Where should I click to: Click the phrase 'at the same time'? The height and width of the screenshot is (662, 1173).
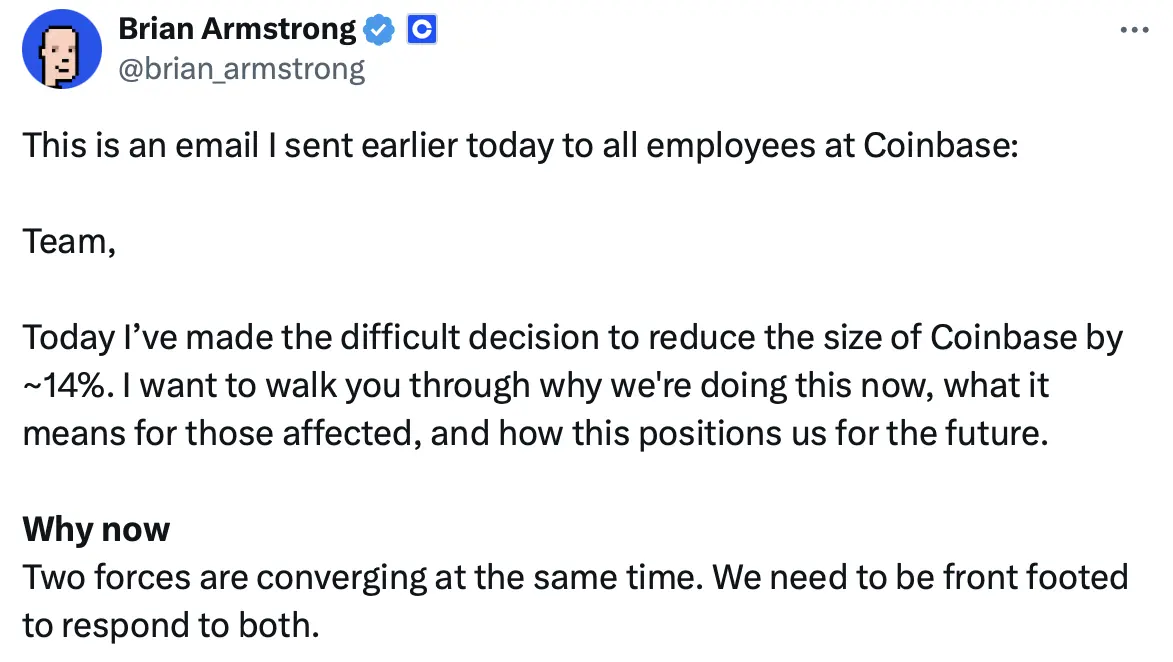coord(569,578)
